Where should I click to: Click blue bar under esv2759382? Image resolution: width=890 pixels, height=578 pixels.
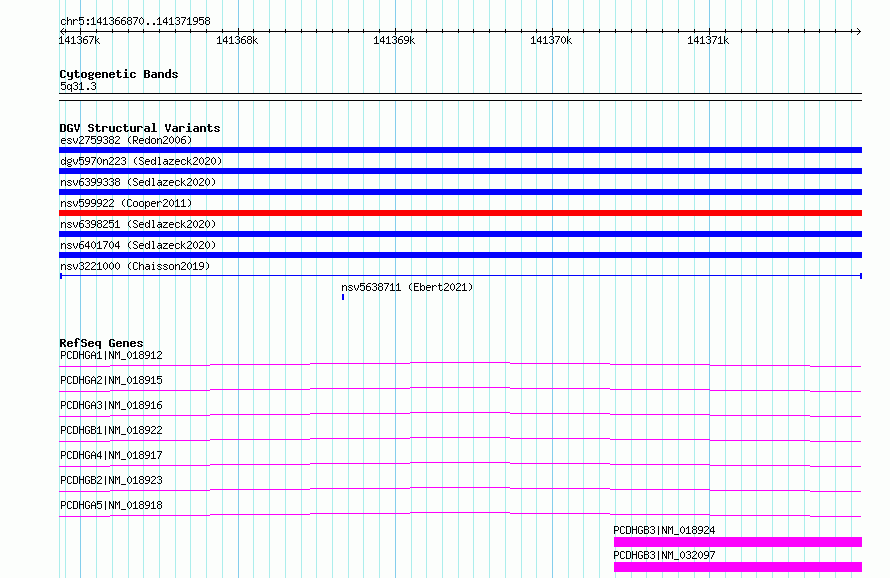[x=460, y=150]
